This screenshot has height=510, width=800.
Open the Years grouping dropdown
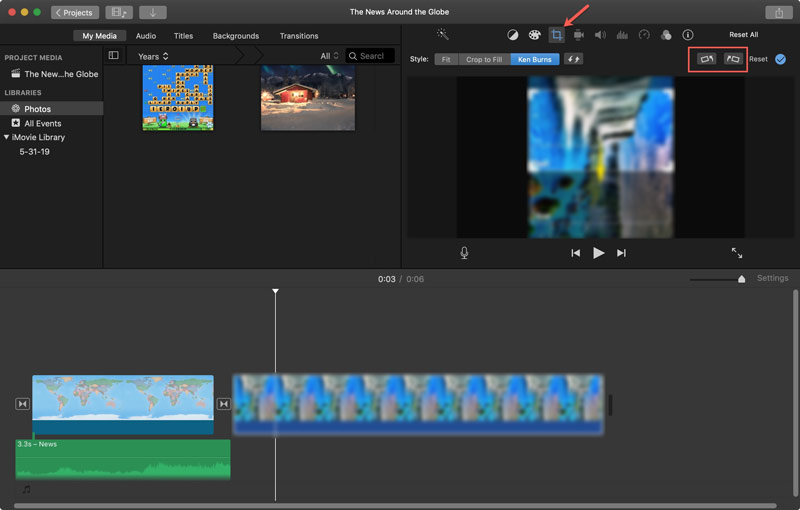[153, 56]
